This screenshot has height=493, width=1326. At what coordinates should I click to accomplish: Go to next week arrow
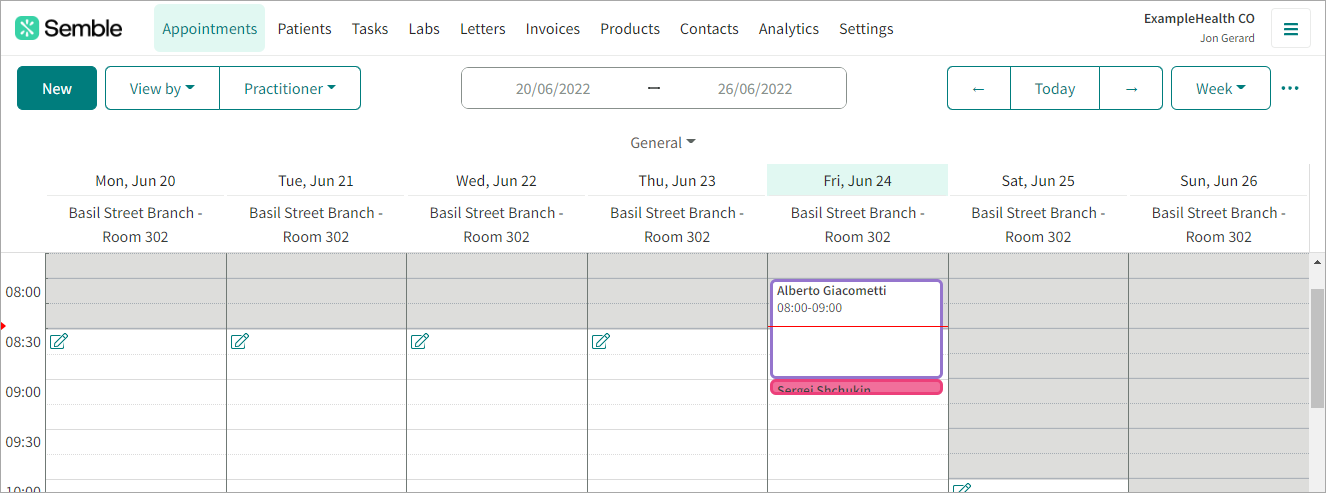(1131, 88)
